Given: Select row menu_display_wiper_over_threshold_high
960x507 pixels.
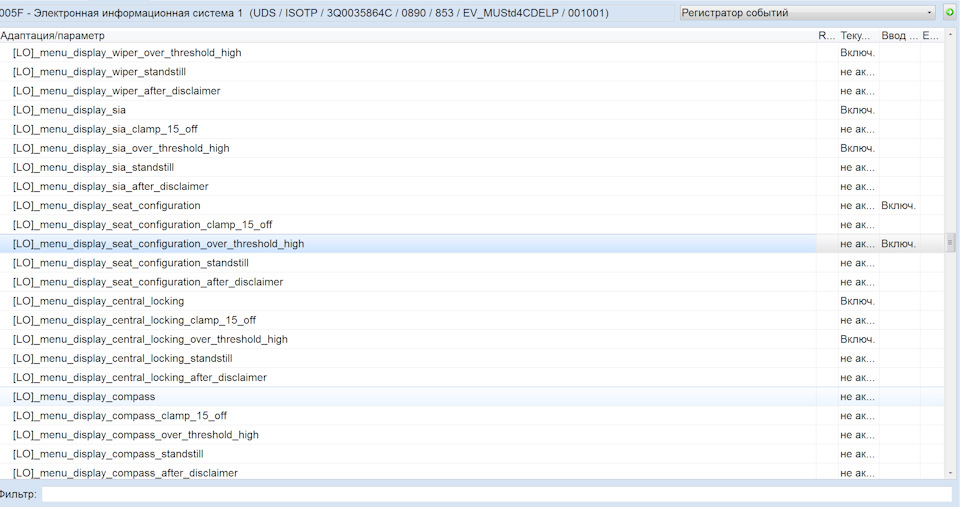Looking at the screenshot, I should [x=471, y=53].
